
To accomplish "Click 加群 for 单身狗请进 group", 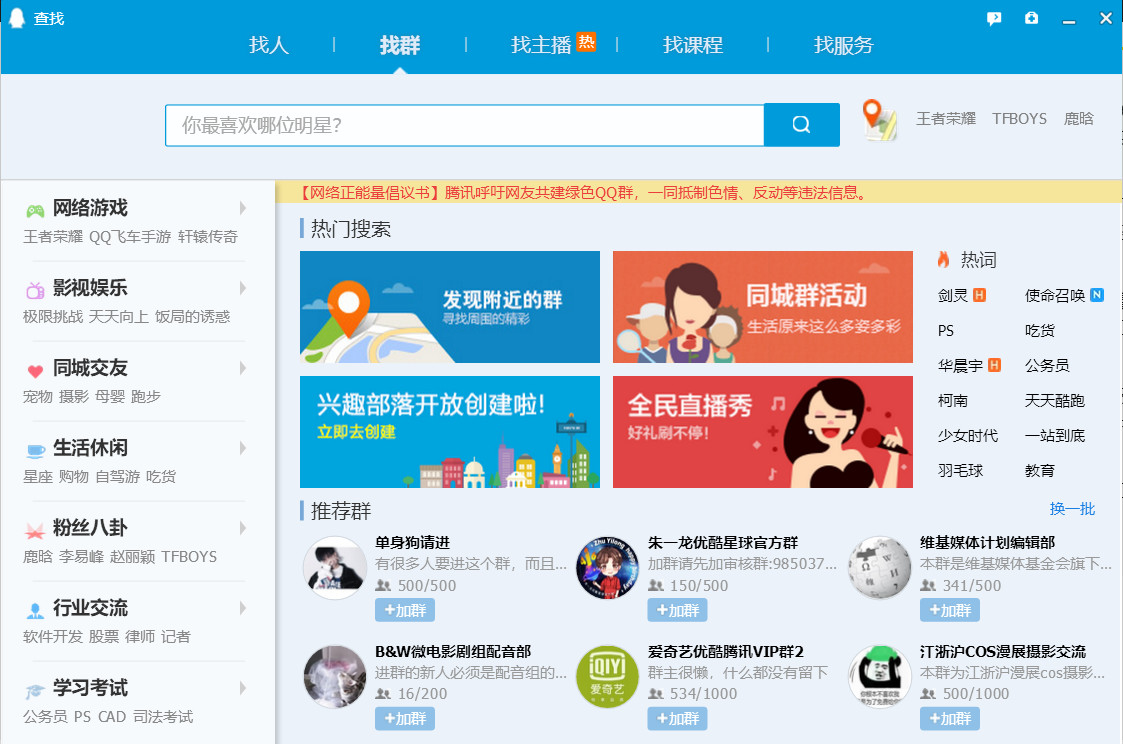I will (404, 610).
